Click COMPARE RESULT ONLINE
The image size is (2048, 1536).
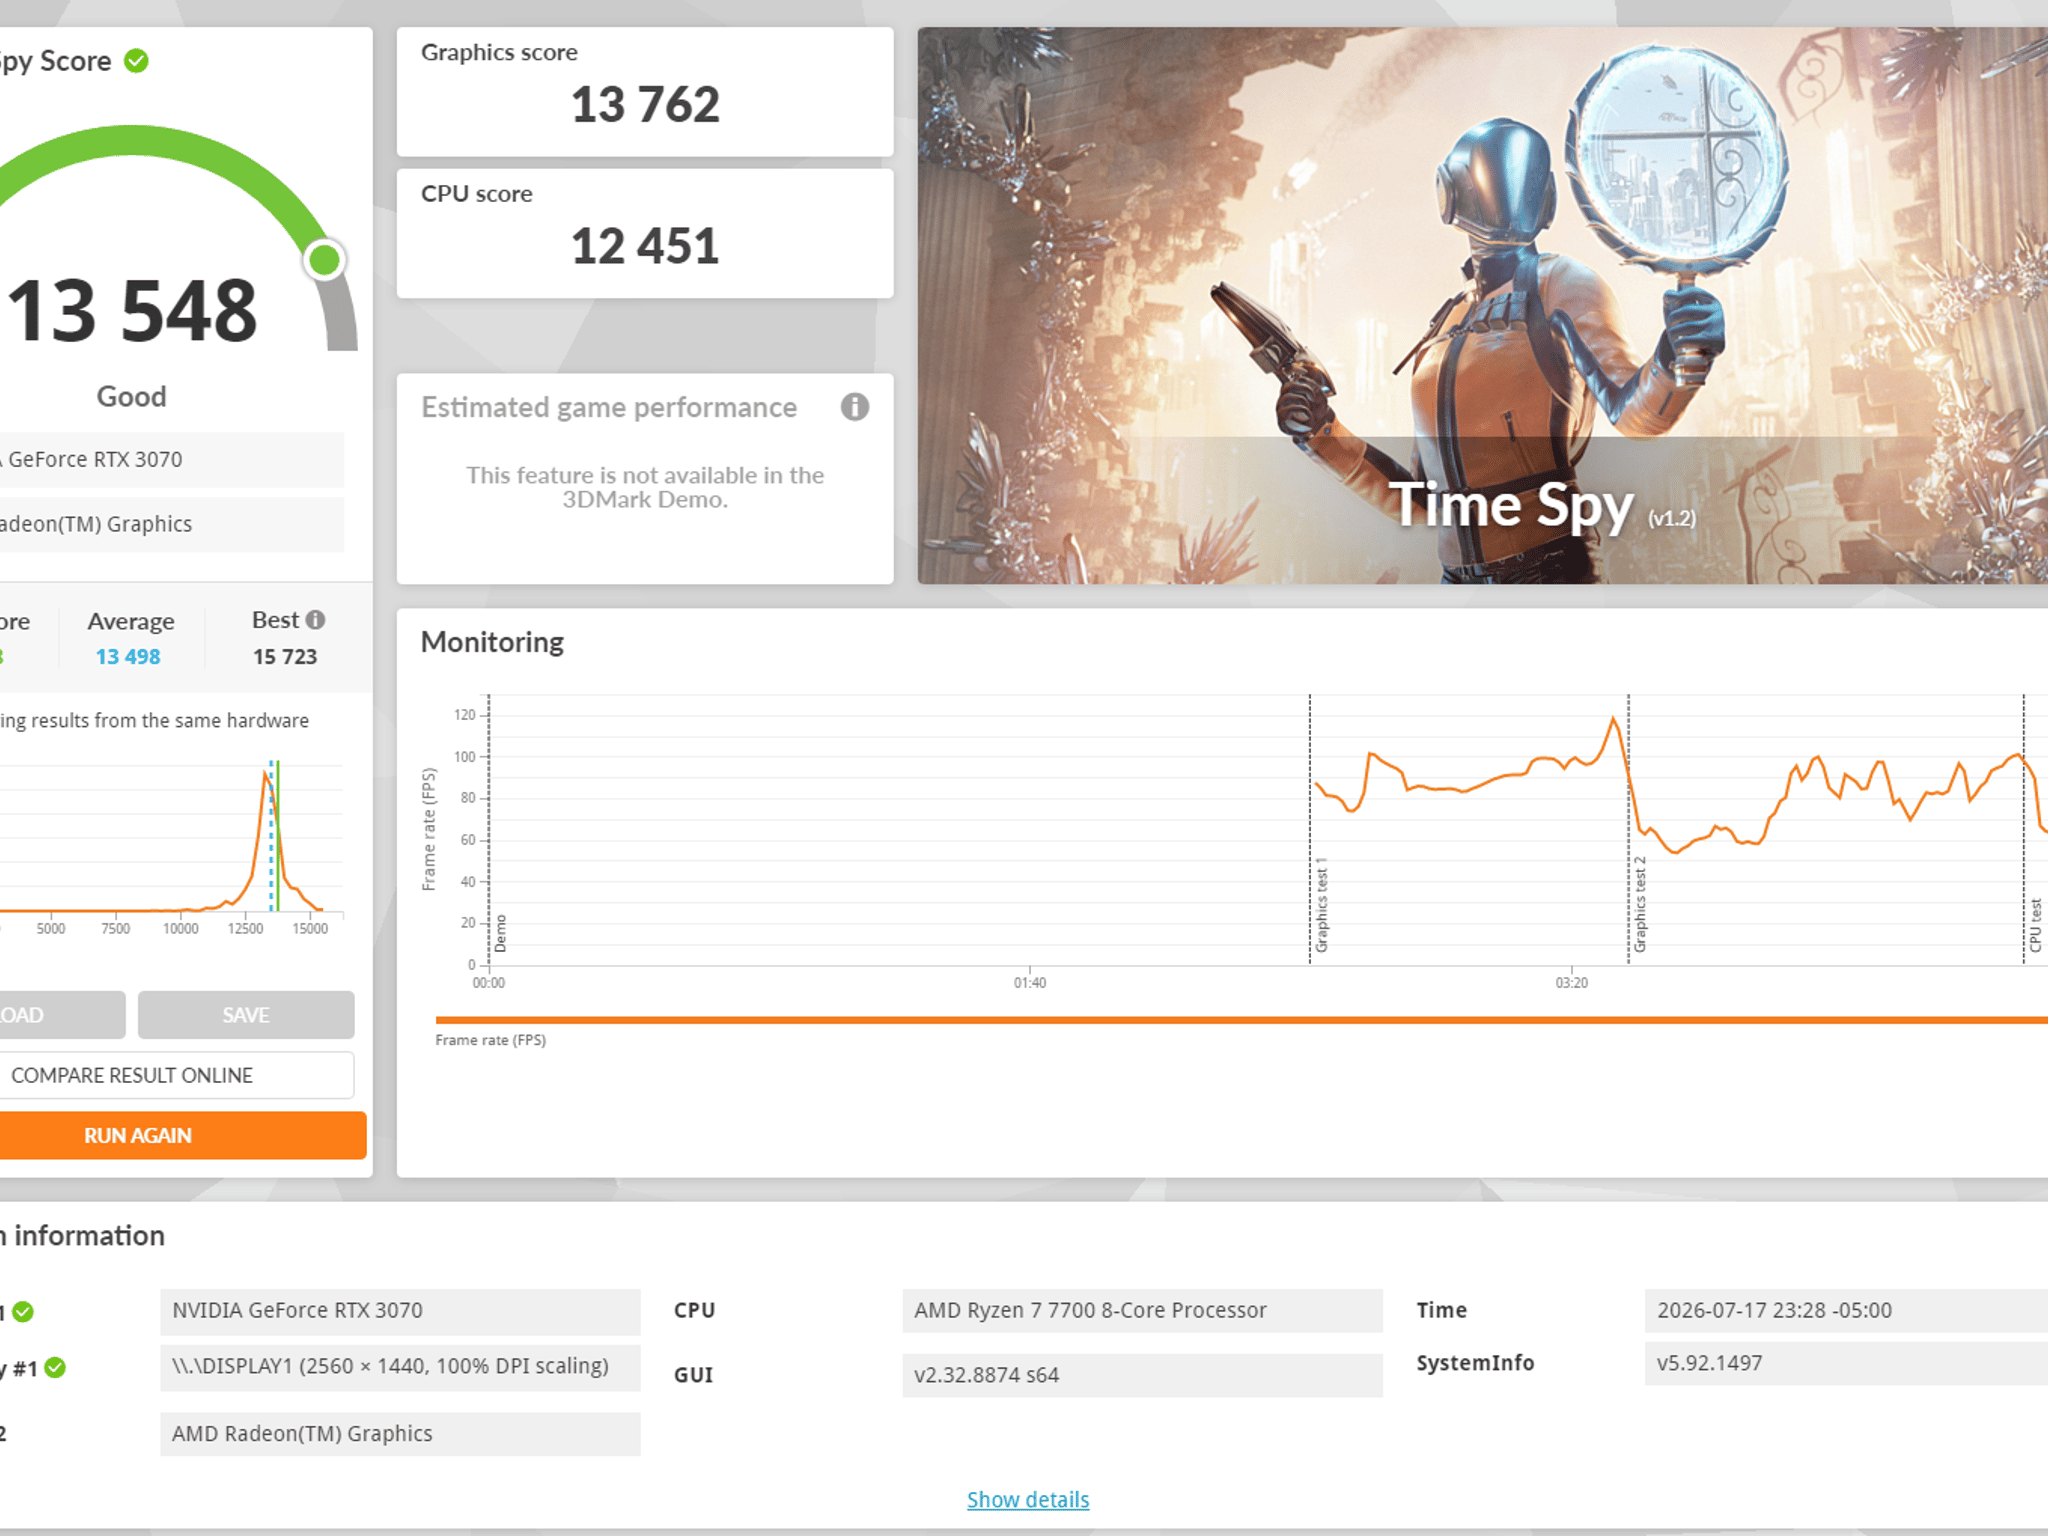[176, 1075]
